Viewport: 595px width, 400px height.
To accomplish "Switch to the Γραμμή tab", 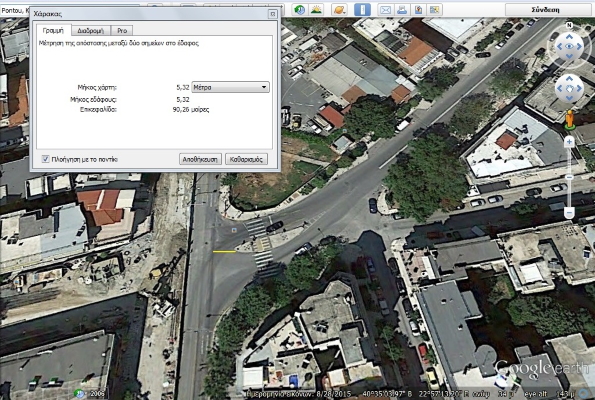I will (x=53, y=30).
